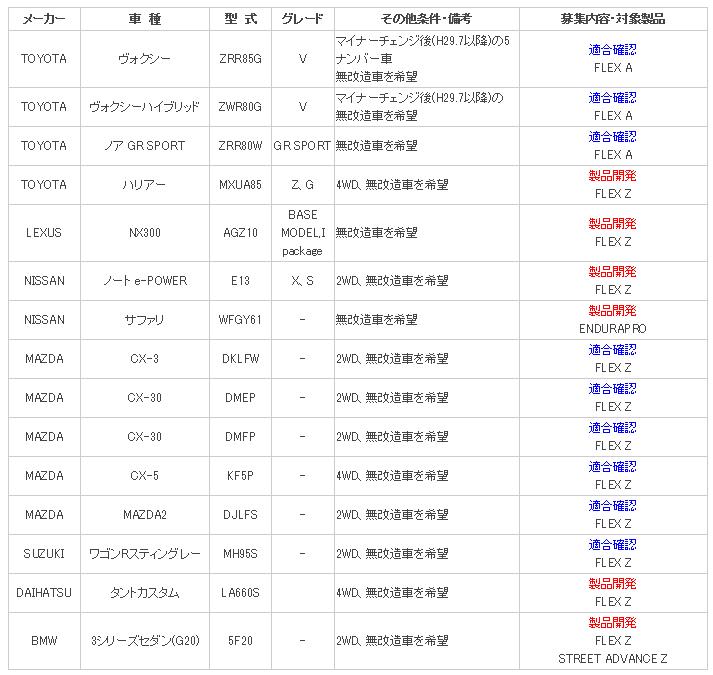Click model code DMFP
The height and width of the screenshot is (675, 713).
(x=240, y=437)
